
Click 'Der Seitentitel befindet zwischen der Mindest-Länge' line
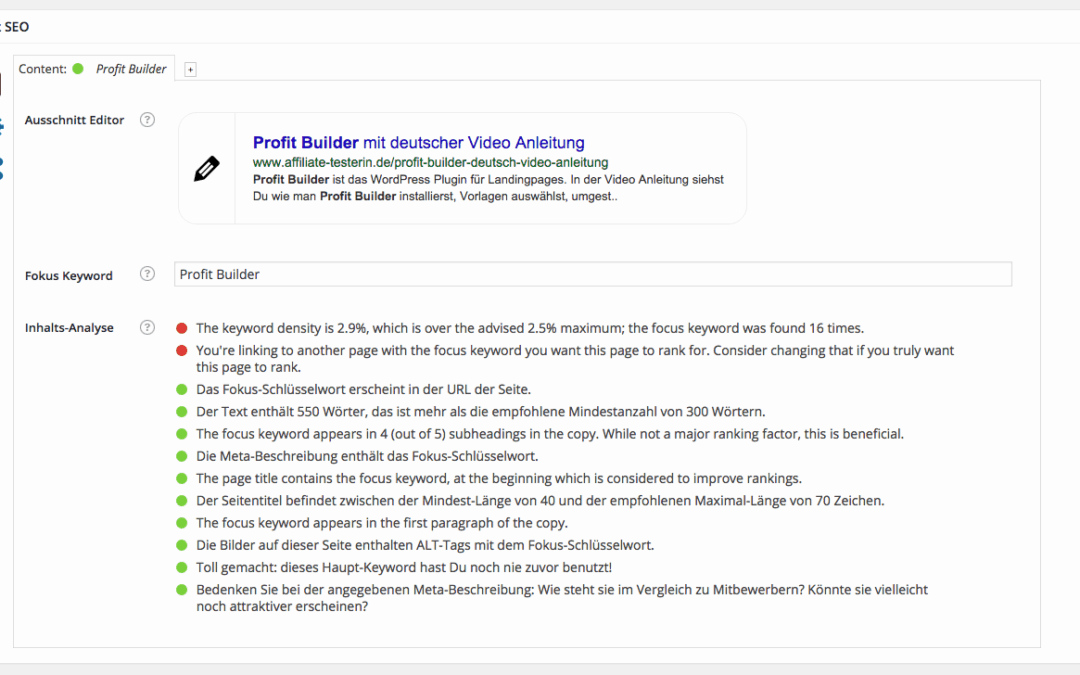(x=540, y=501)
